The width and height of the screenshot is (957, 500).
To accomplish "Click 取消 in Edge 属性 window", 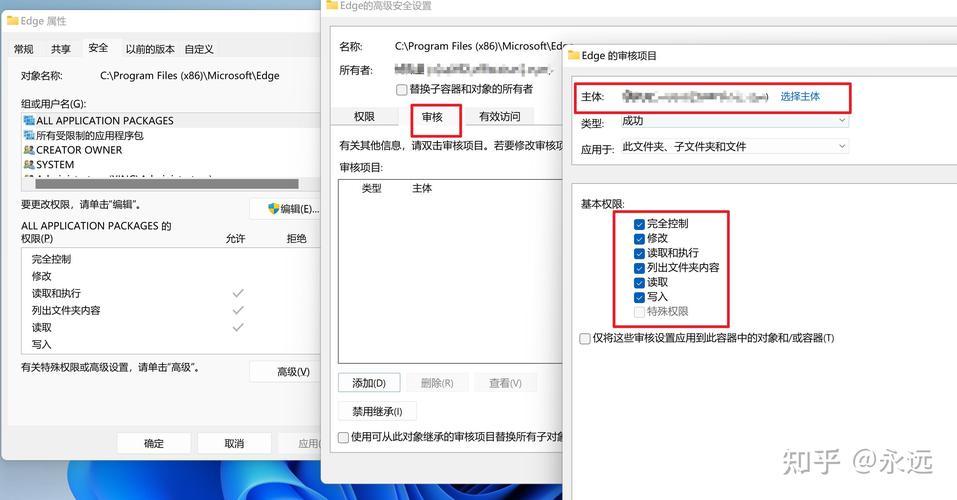I will point(234,443).
